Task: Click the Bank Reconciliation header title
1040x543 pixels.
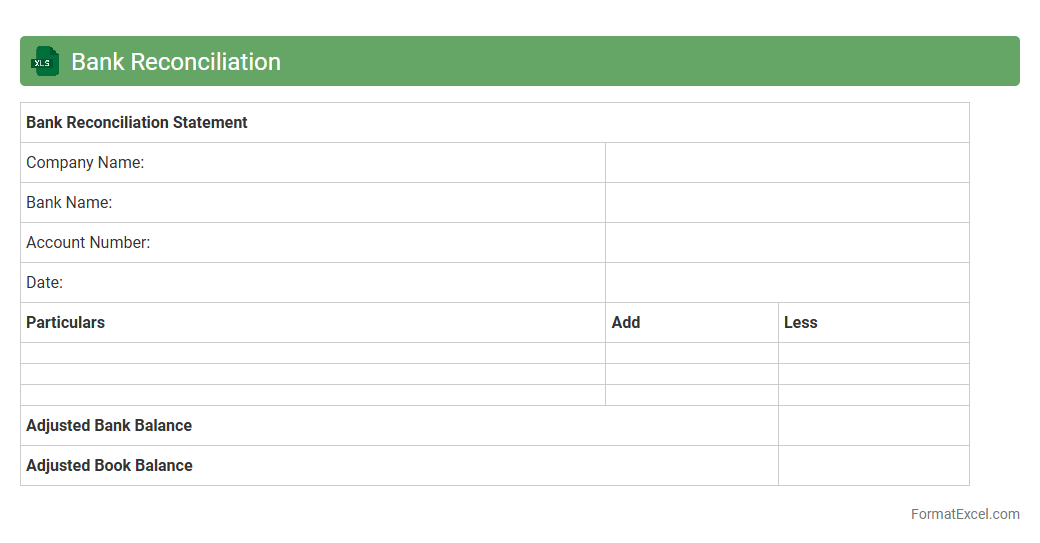Action: [x=176, y=62]
